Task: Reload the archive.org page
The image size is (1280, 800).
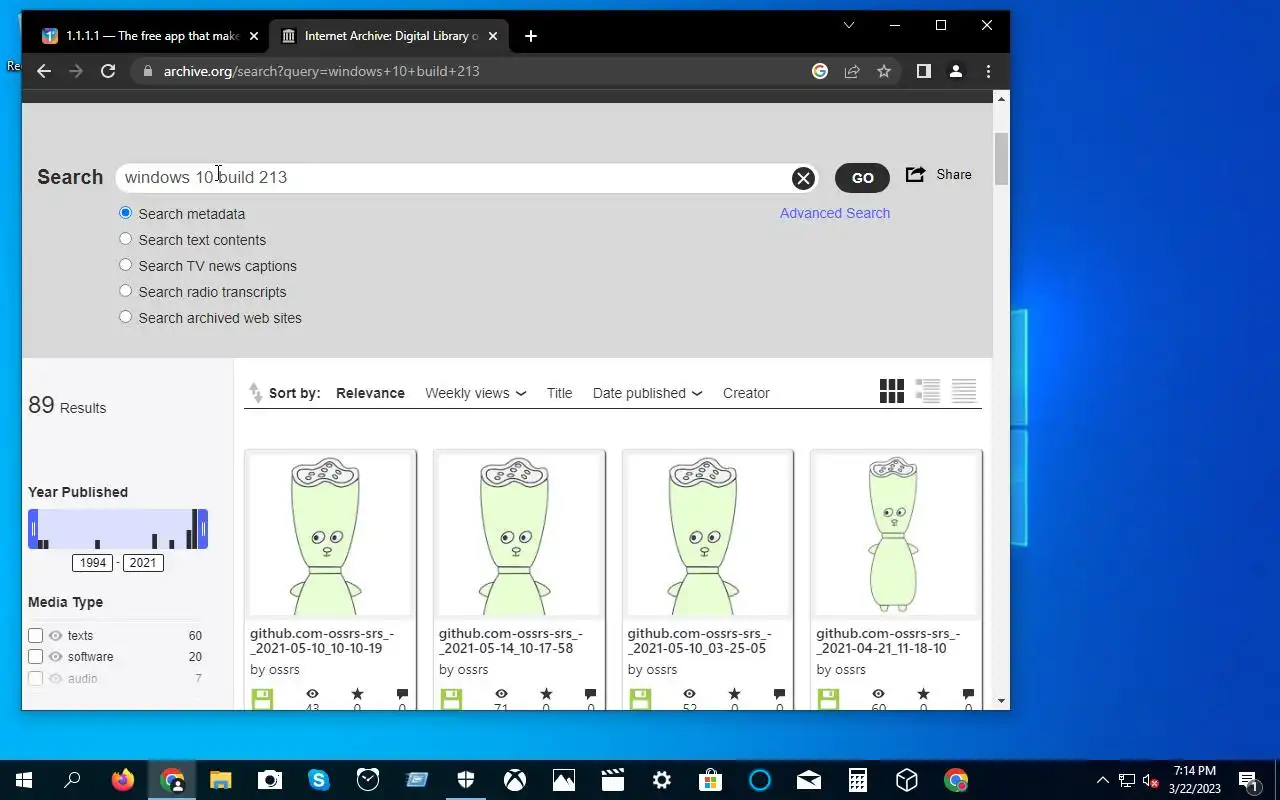Action: pos(108,71)
